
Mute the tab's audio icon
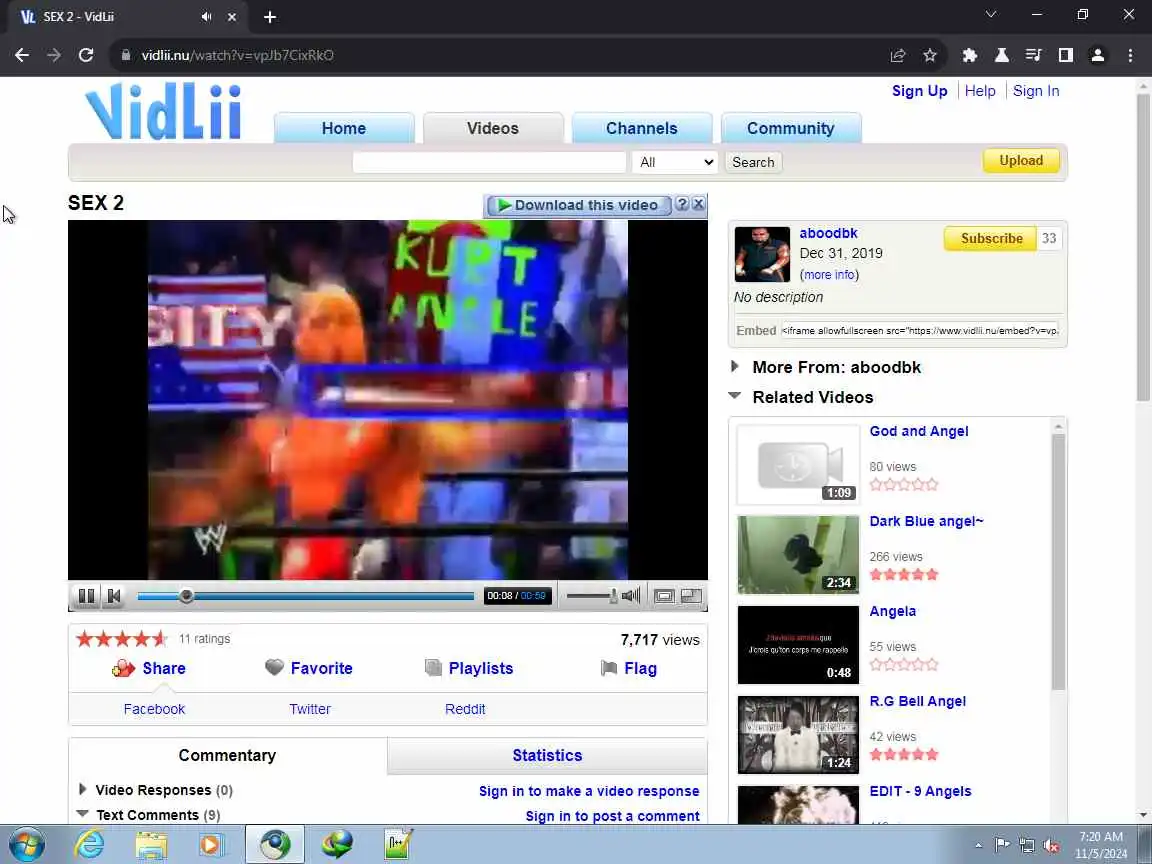206,16
